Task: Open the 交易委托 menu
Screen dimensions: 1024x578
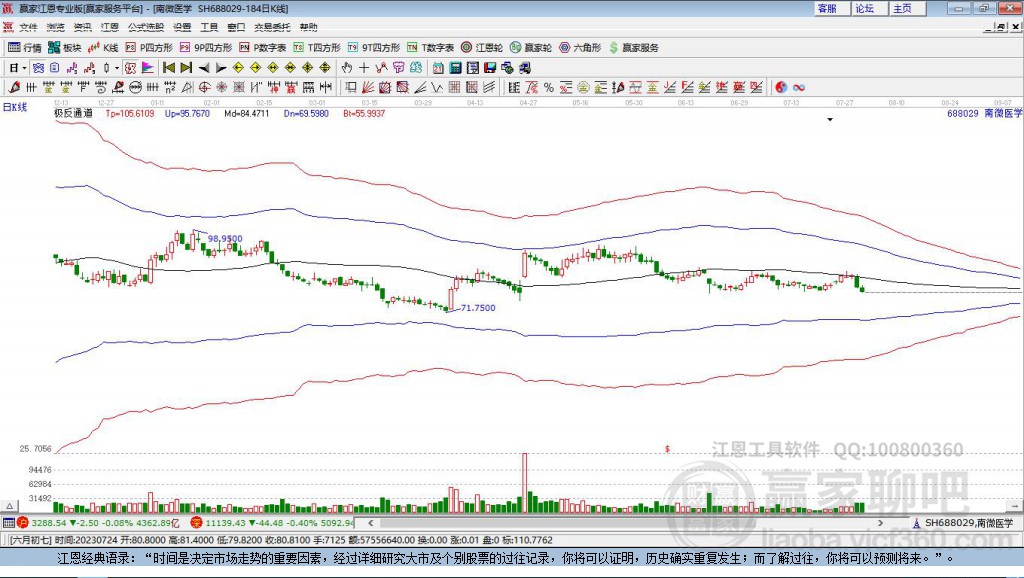Action: pos(272,27)
